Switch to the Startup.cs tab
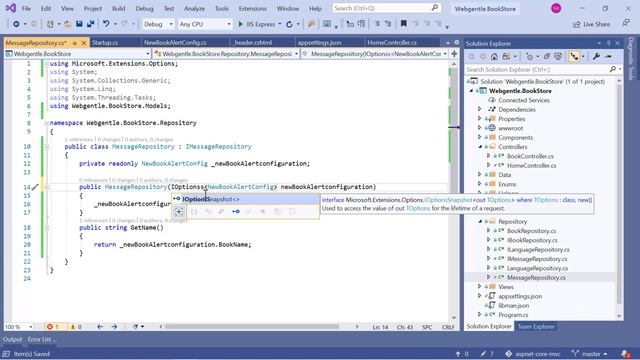This screenshot has width=640, height=360. point(105,42)
